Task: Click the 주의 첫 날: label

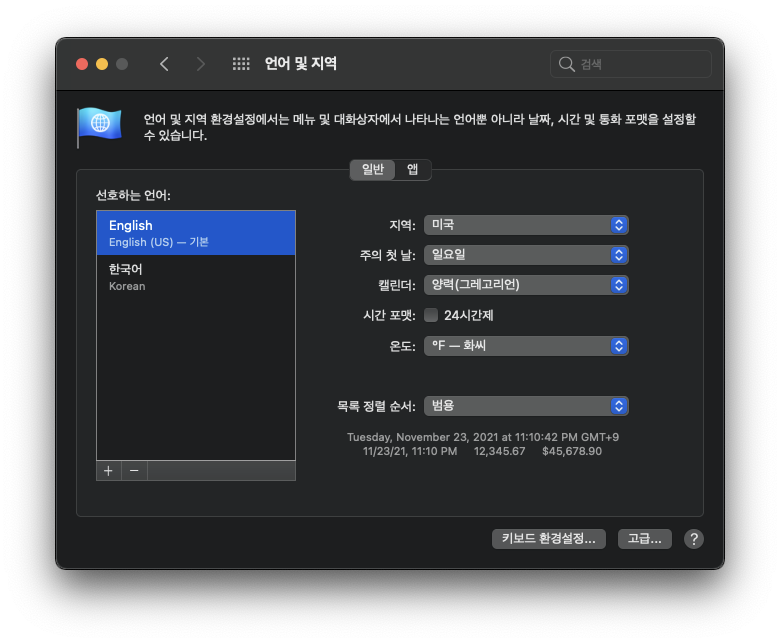Action: [388, 256]
